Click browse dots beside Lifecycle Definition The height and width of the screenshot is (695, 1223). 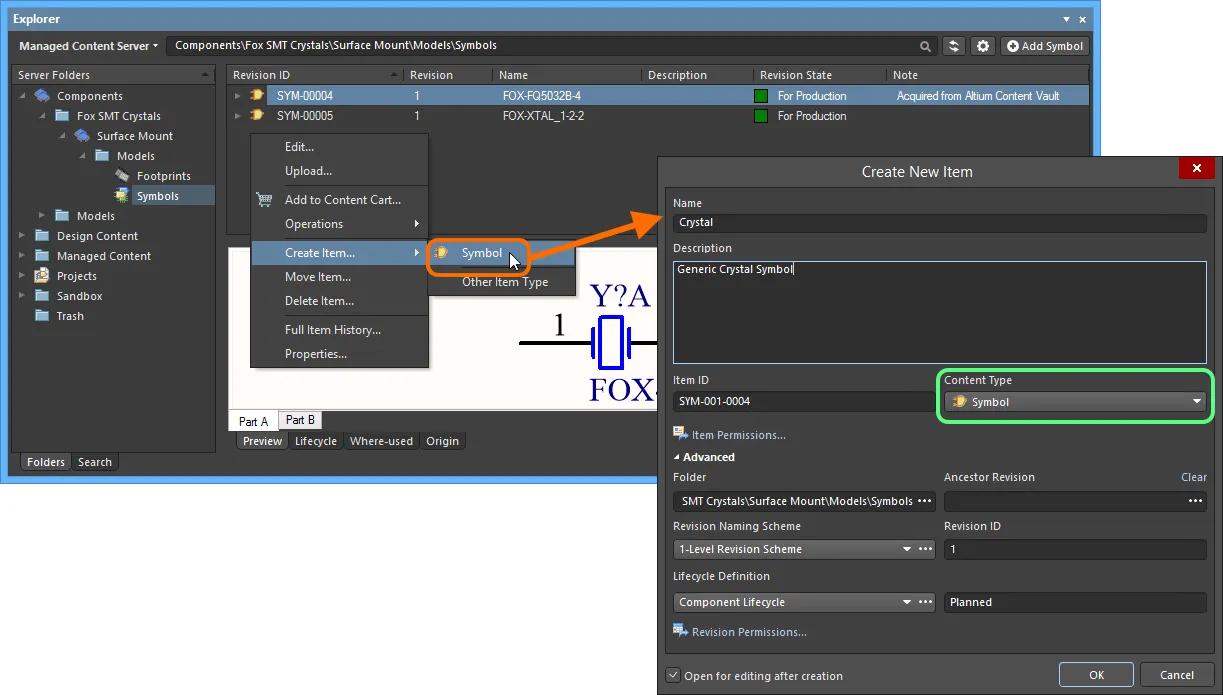[x=925, y=602]
